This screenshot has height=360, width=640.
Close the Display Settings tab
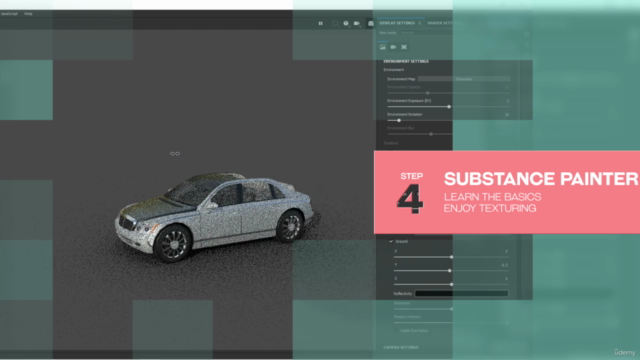[420, 23]
